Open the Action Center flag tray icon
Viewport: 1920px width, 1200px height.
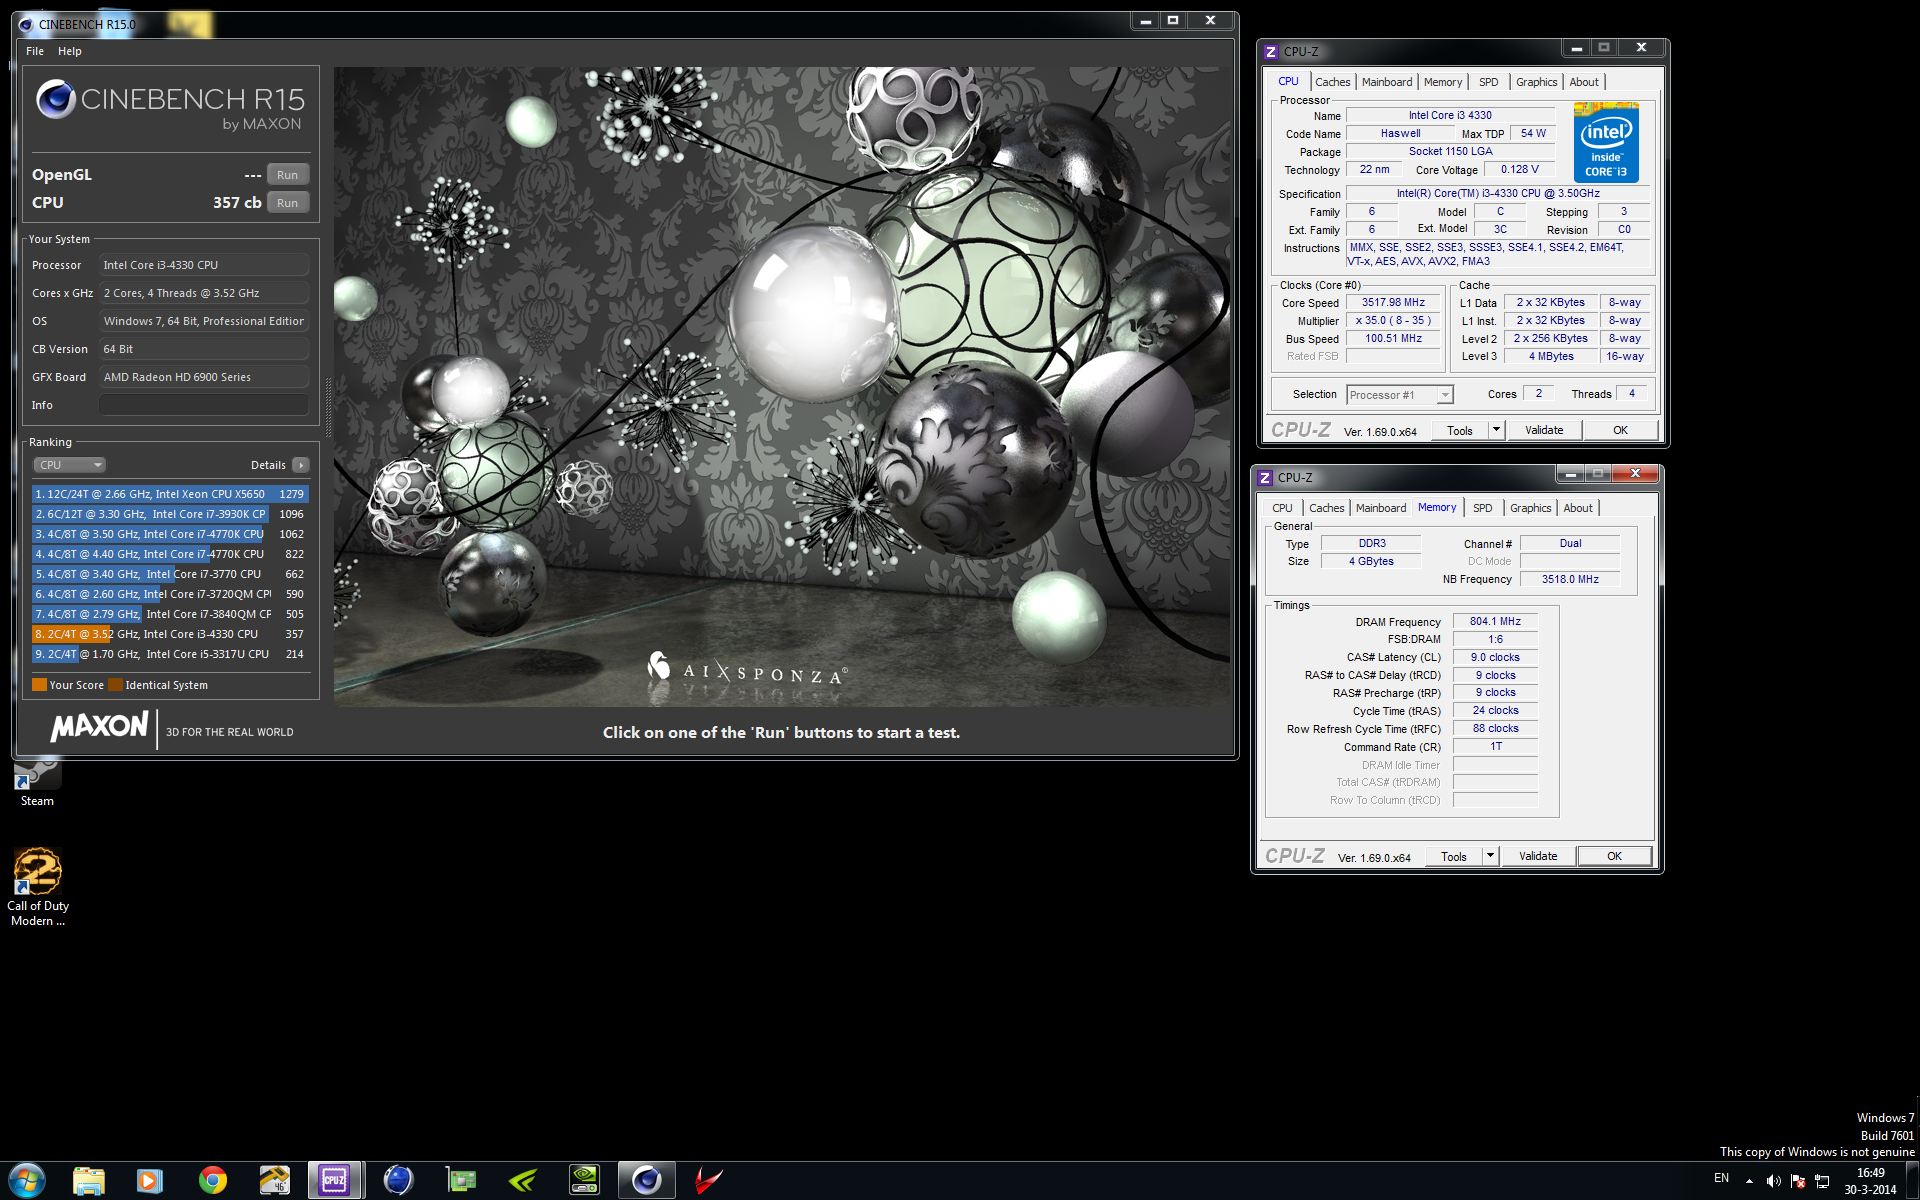coord(1797,1181)
